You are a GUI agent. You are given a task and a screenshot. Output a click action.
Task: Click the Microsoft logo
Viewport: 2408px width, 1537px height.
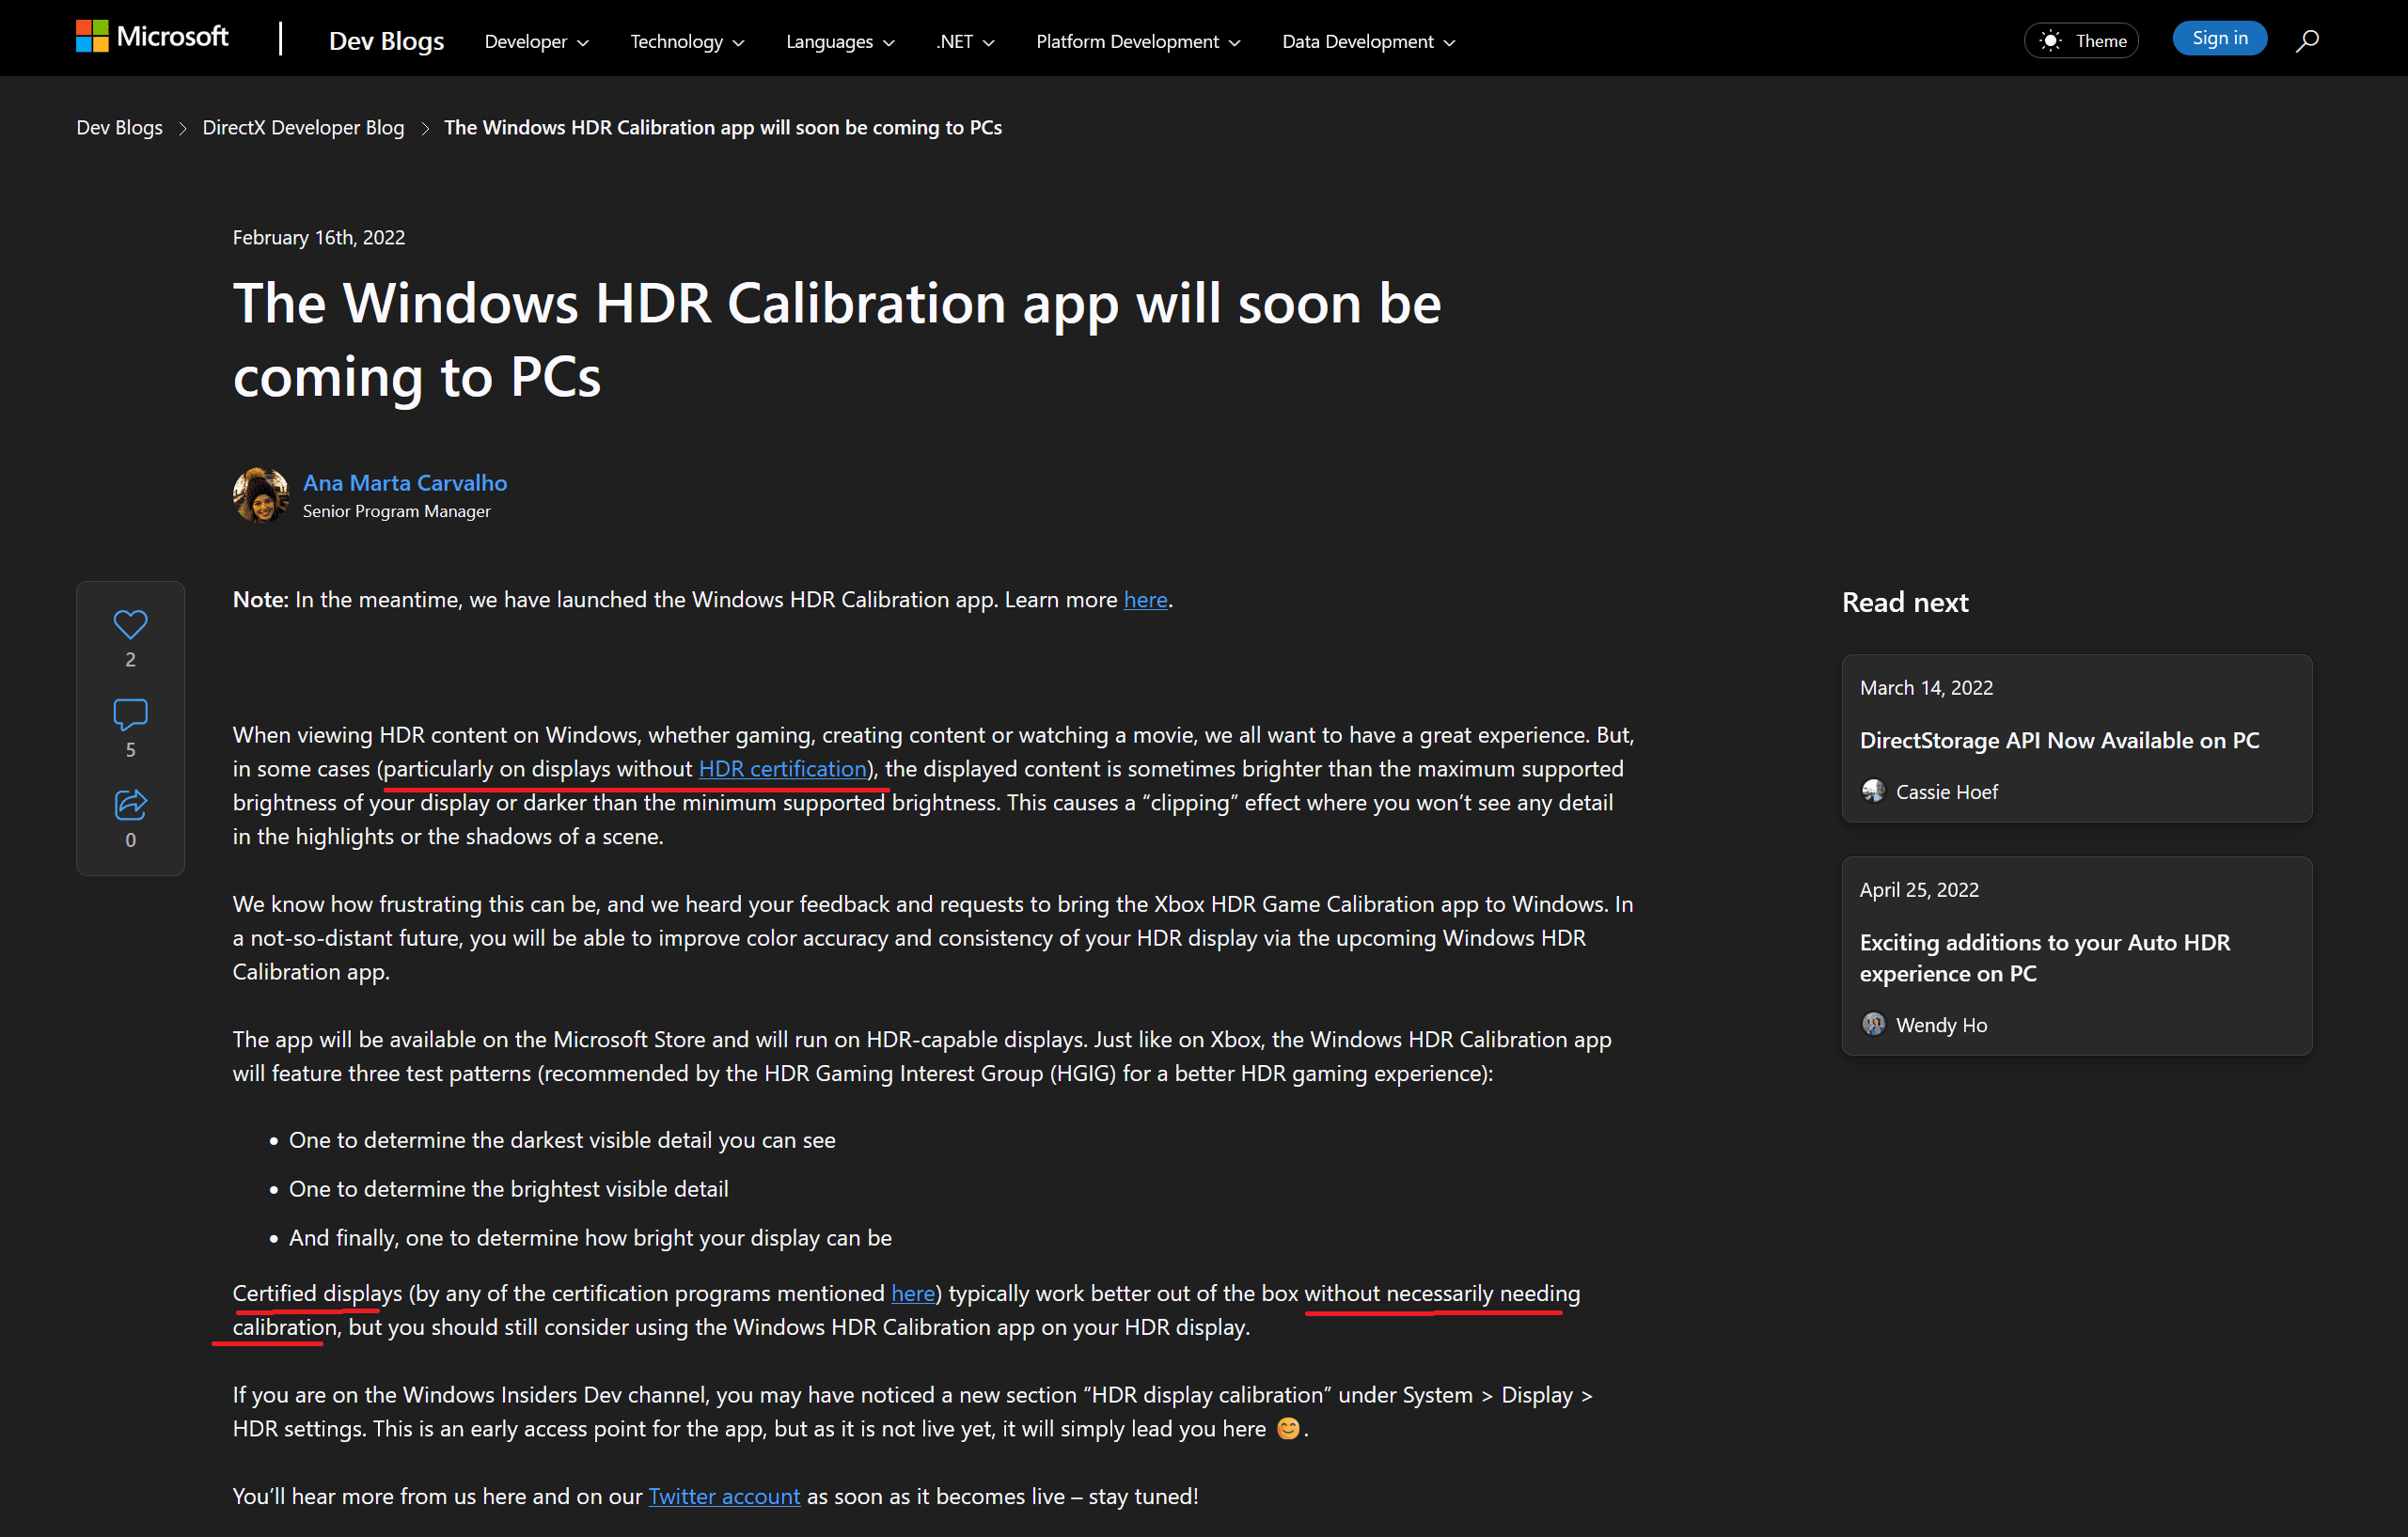152,37
